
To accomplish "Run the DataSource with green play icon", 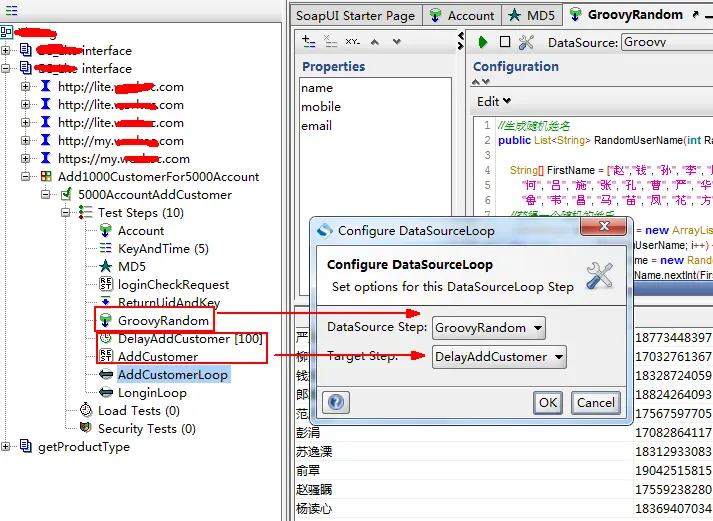I will 482,42.
